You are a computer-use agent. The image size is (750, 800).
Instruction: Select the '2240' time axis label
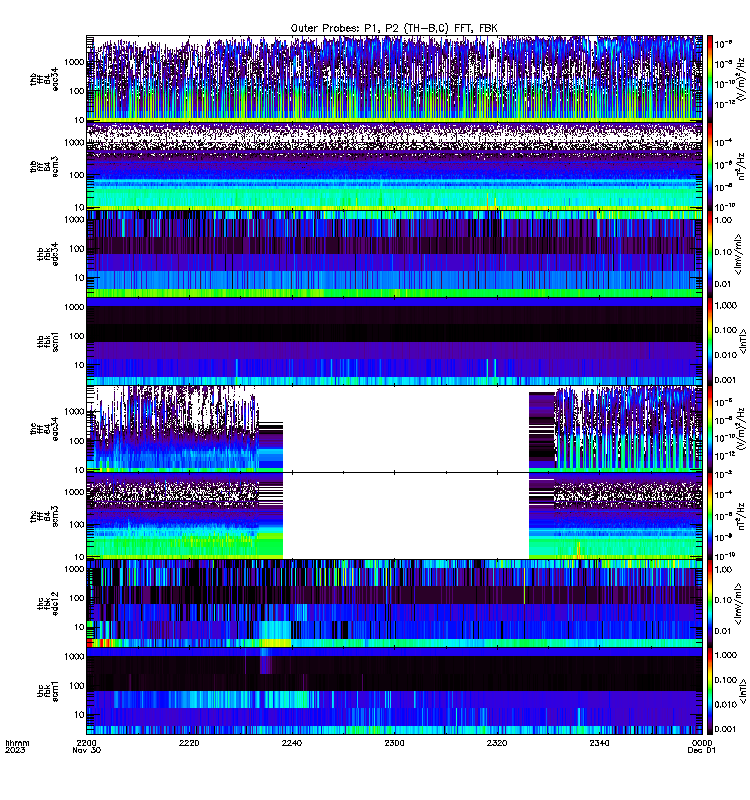coord(292,743)
